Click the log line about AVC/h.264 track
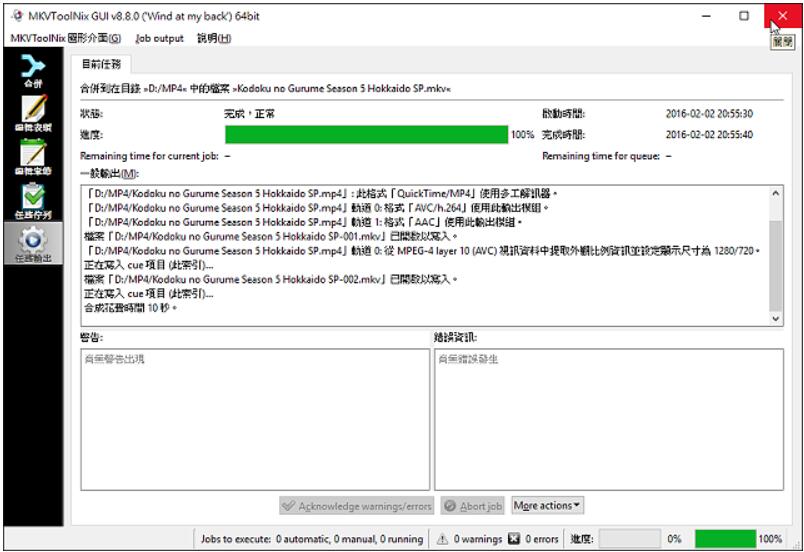Screen dimensions: 804x552 (x=317, y=208)
